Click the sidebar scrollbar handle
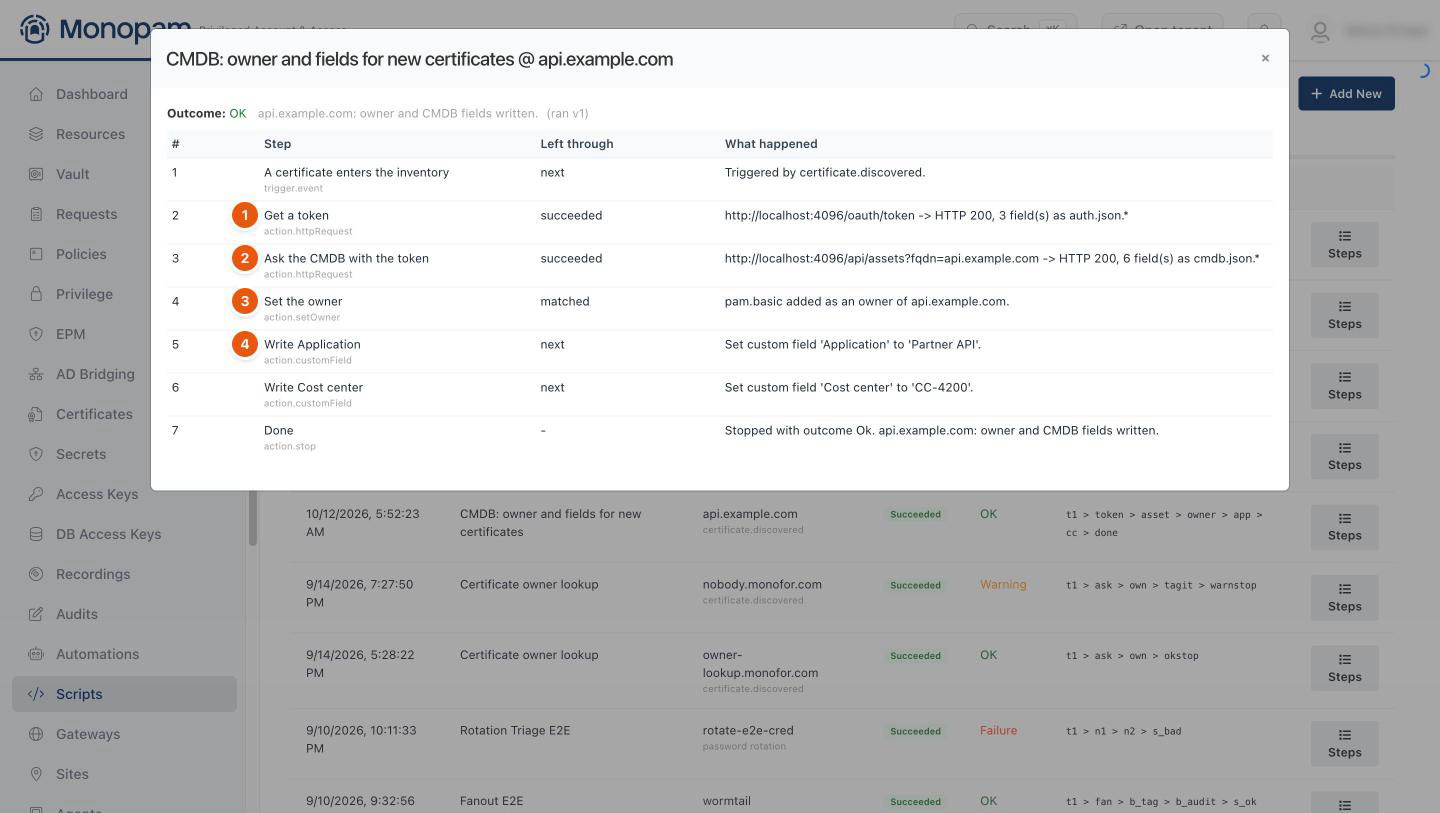 click(x=253, y=518)
